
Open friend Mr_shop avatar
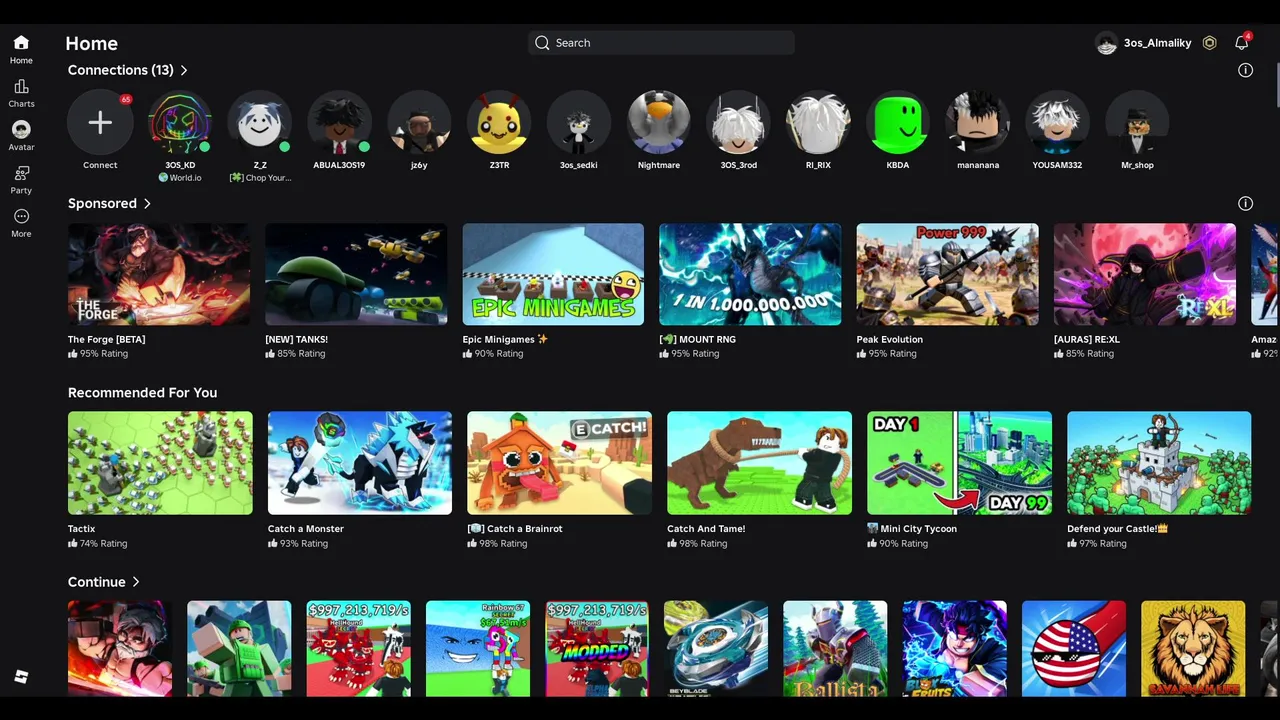1138,122
